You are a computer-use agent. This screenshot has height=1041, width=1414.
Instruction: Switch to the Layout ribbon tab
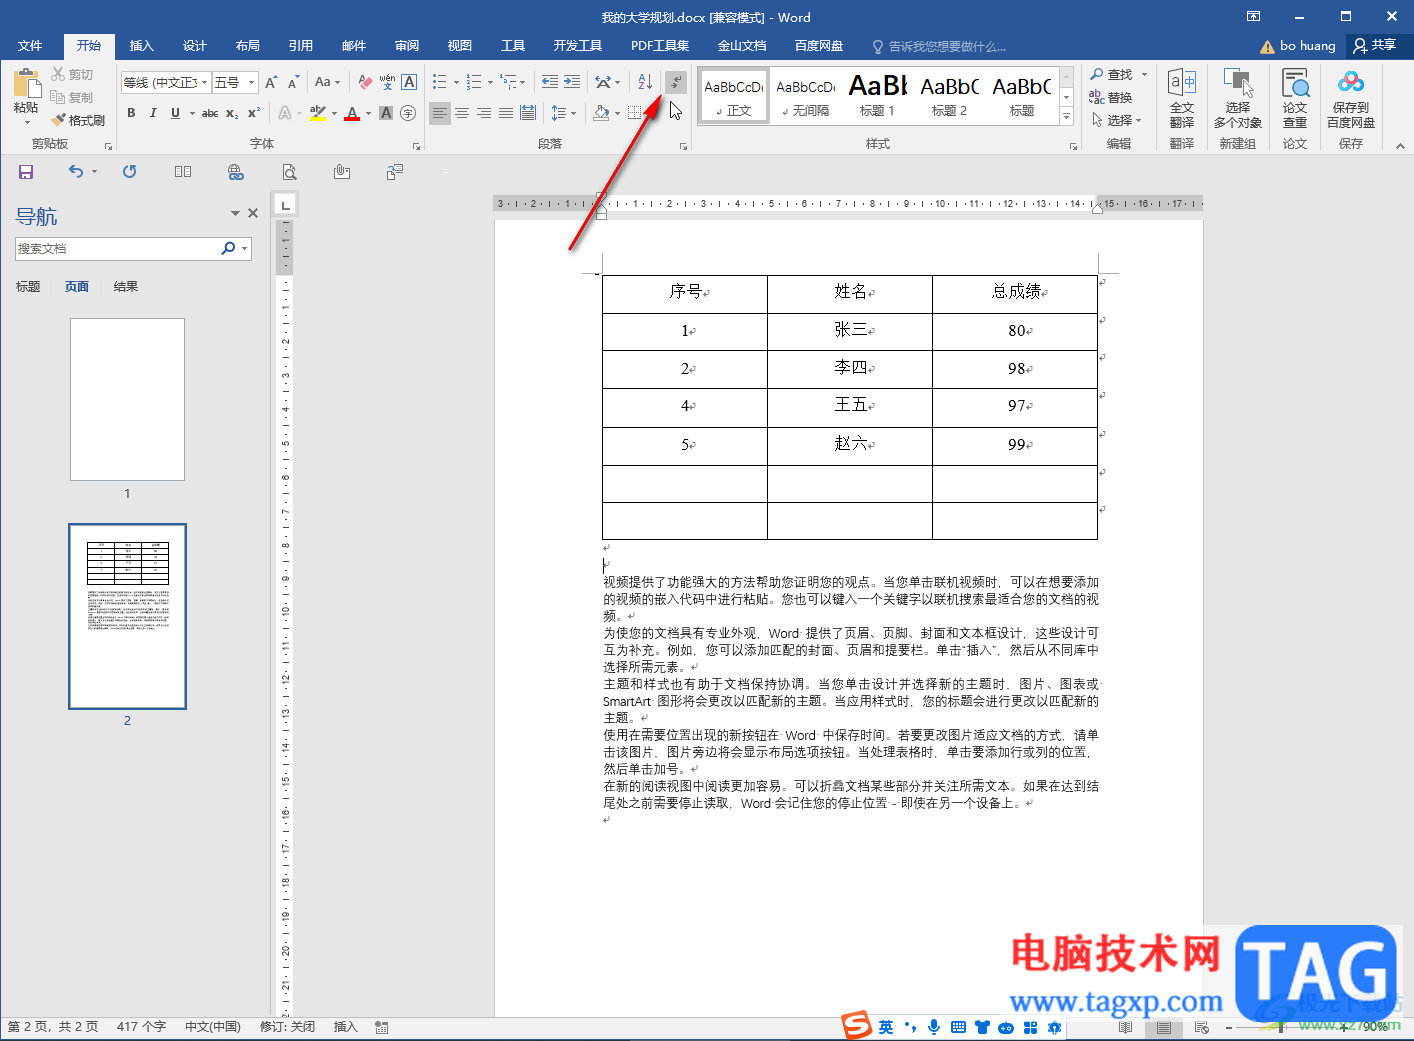[x=248, y=46]
